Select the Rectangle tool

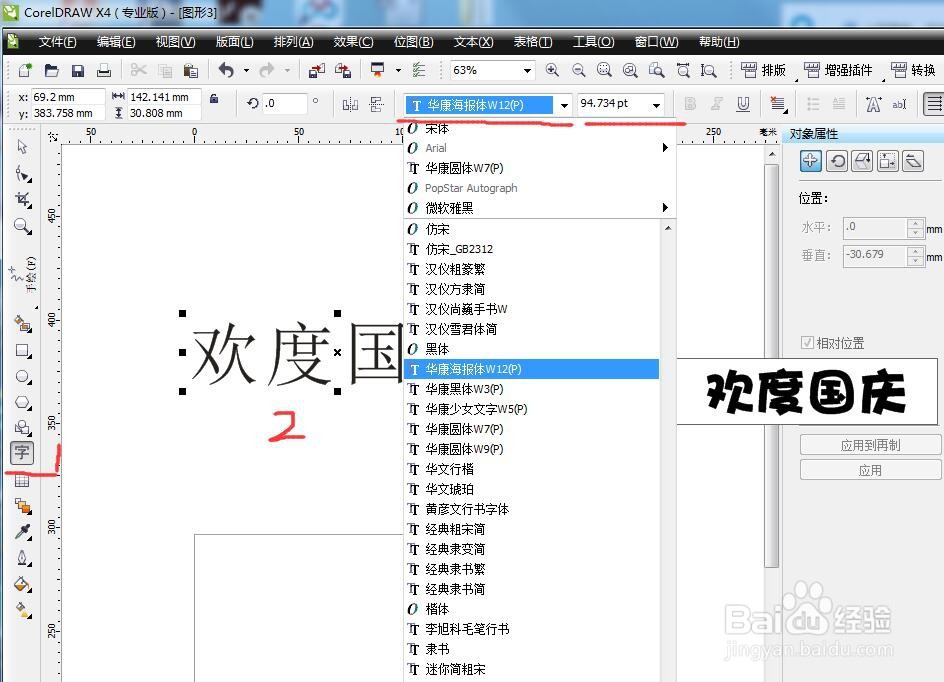(x=23, y=351)
